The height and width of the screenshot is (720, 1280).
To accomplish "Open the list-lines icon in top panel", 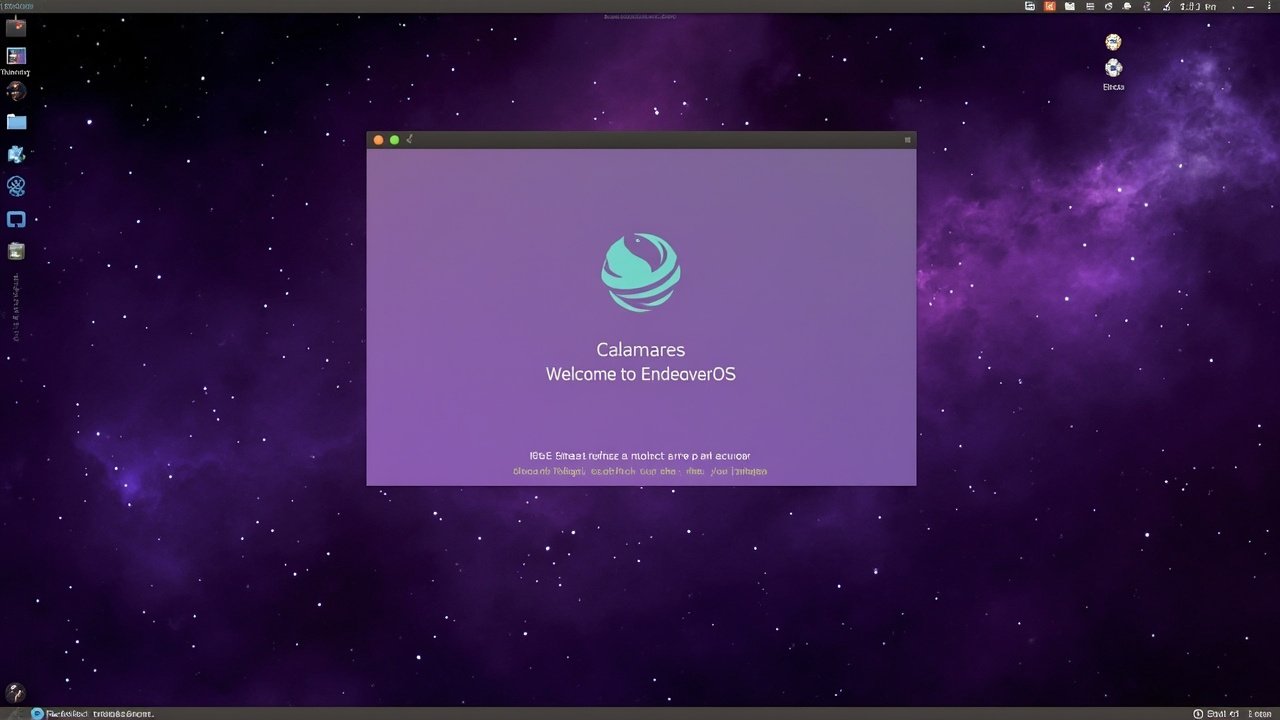I will pos(1090,6).
